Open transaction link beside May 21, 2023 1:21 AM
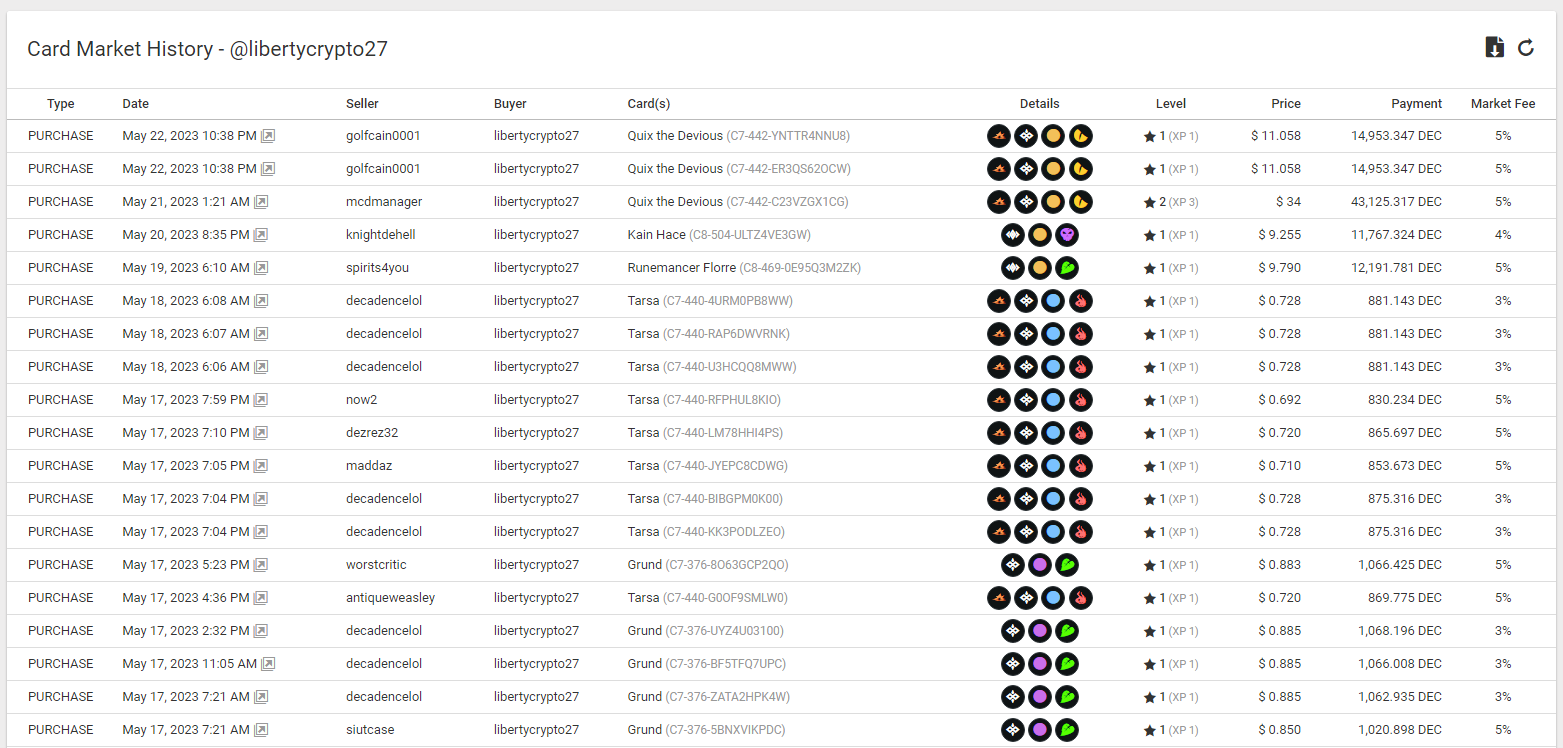 click(261, 202)
